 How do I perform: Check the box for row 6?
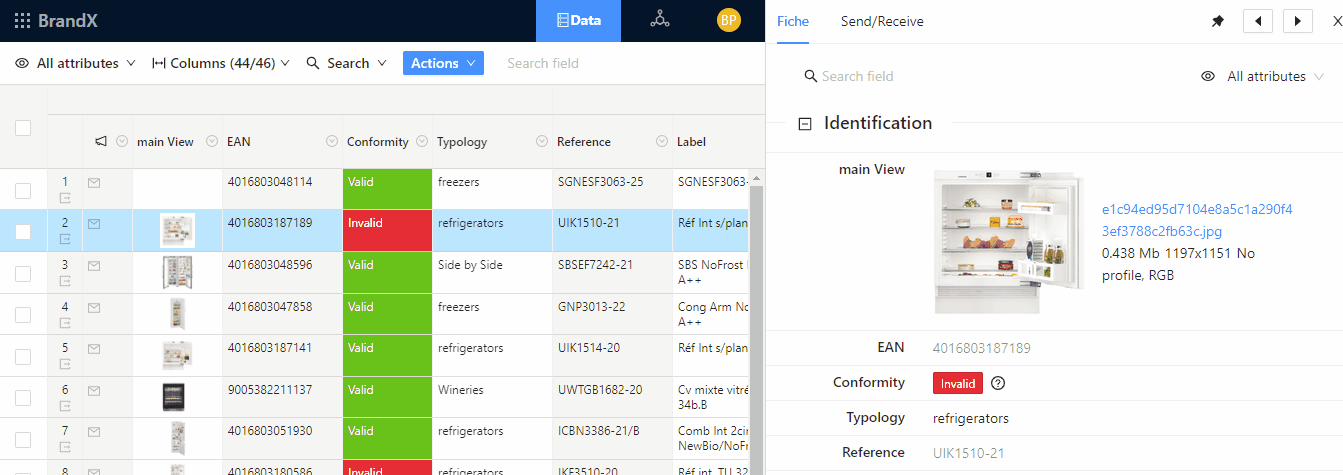tap(23, 398)
